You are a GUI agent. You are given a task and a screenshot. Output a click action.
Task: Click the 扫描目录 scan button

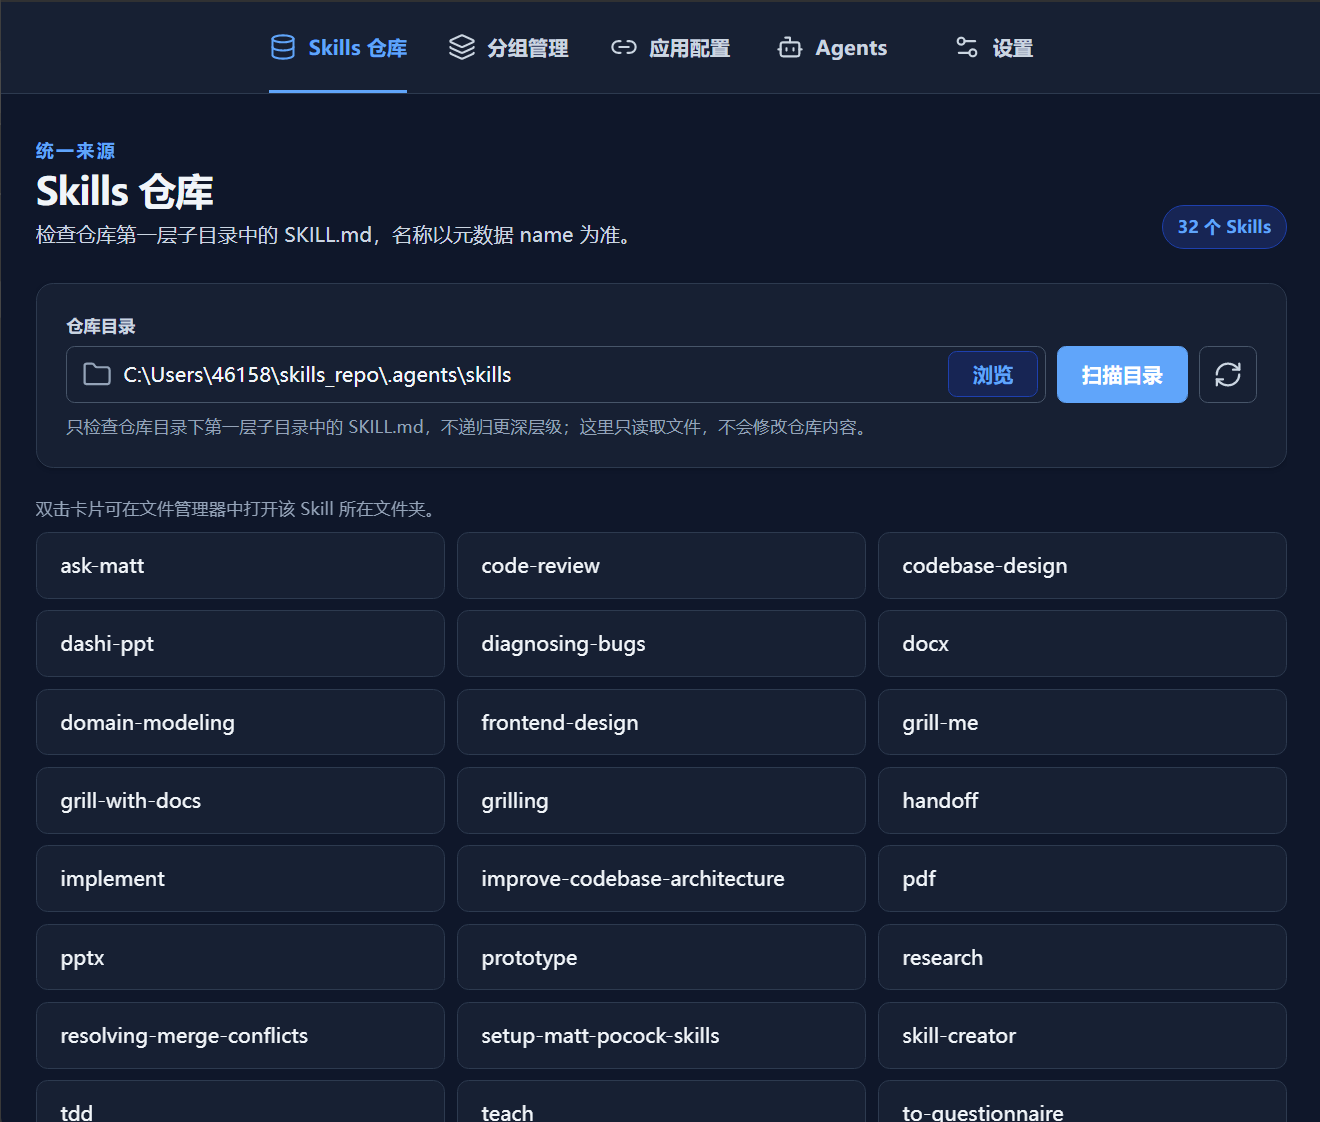pyautogui.click(x=1122, y=375)
